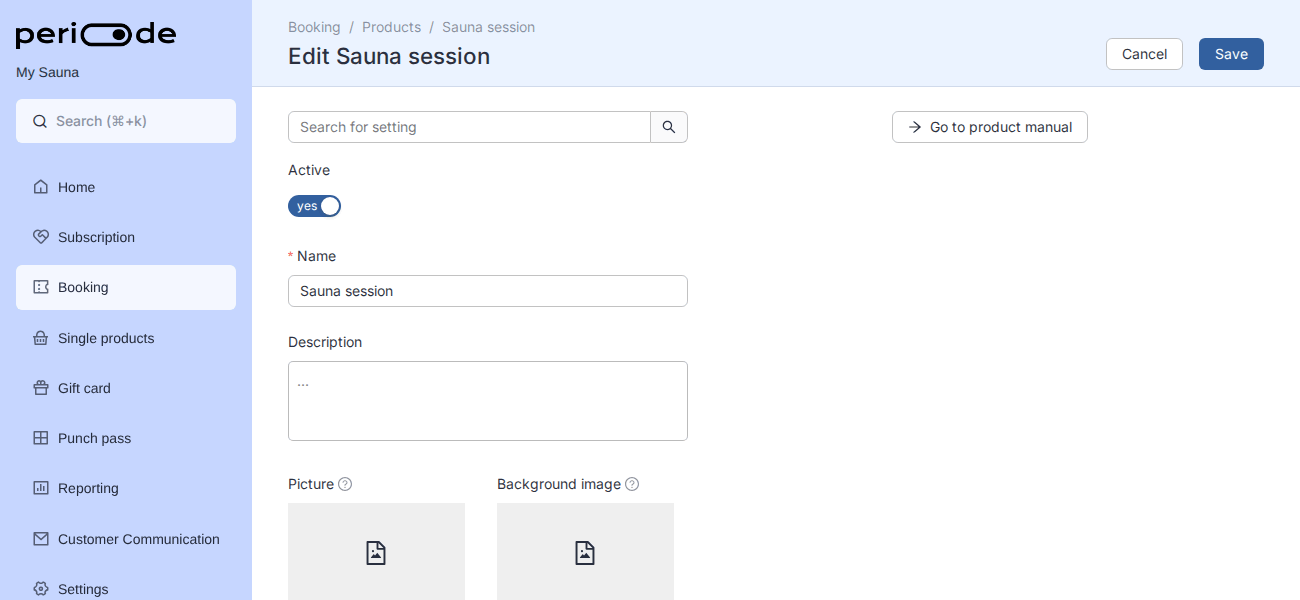Toggle the Active switch off
The width and height of the screenshot is (1300, 600).
[314, 206]
